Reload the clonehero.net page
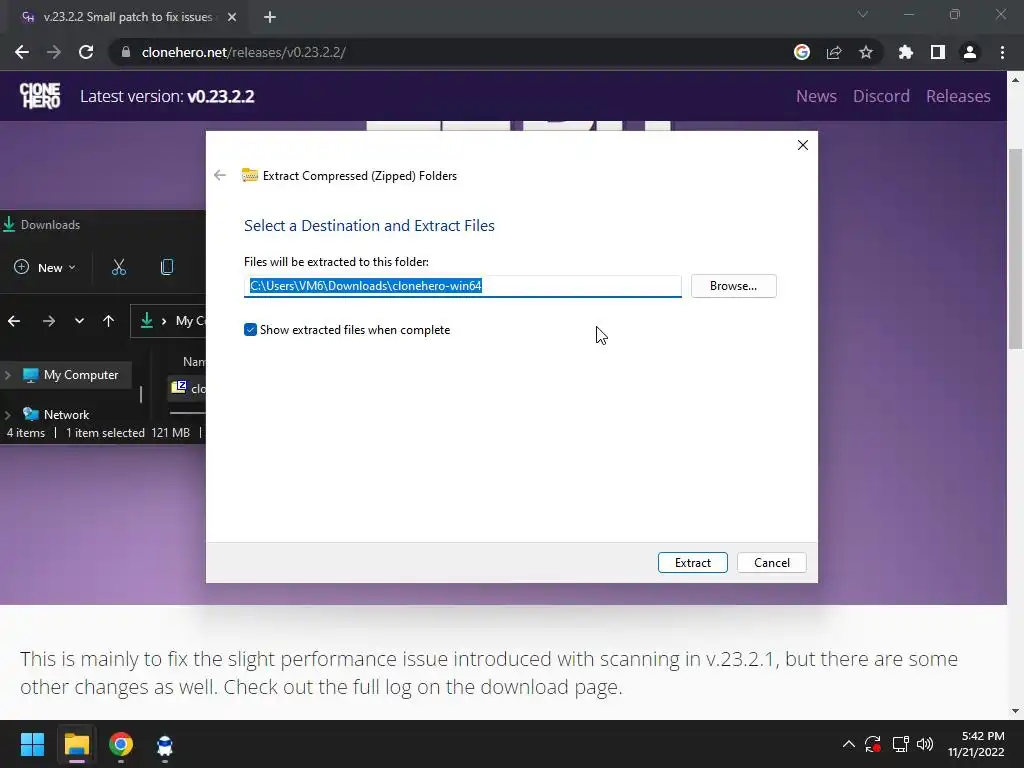1024x768 pixels. [86, 52]
